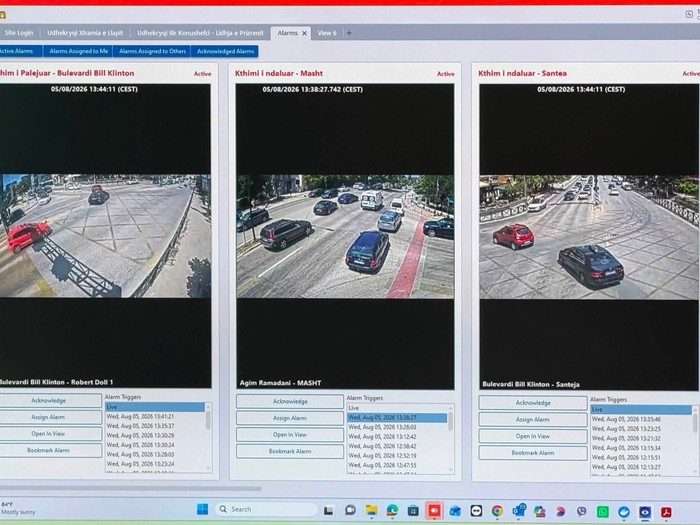The width and height of the screenshot is (700, 525).
Task: Select trigger Wed, Aug 05, 2026 13:12:42
Action: click(397, 437)
